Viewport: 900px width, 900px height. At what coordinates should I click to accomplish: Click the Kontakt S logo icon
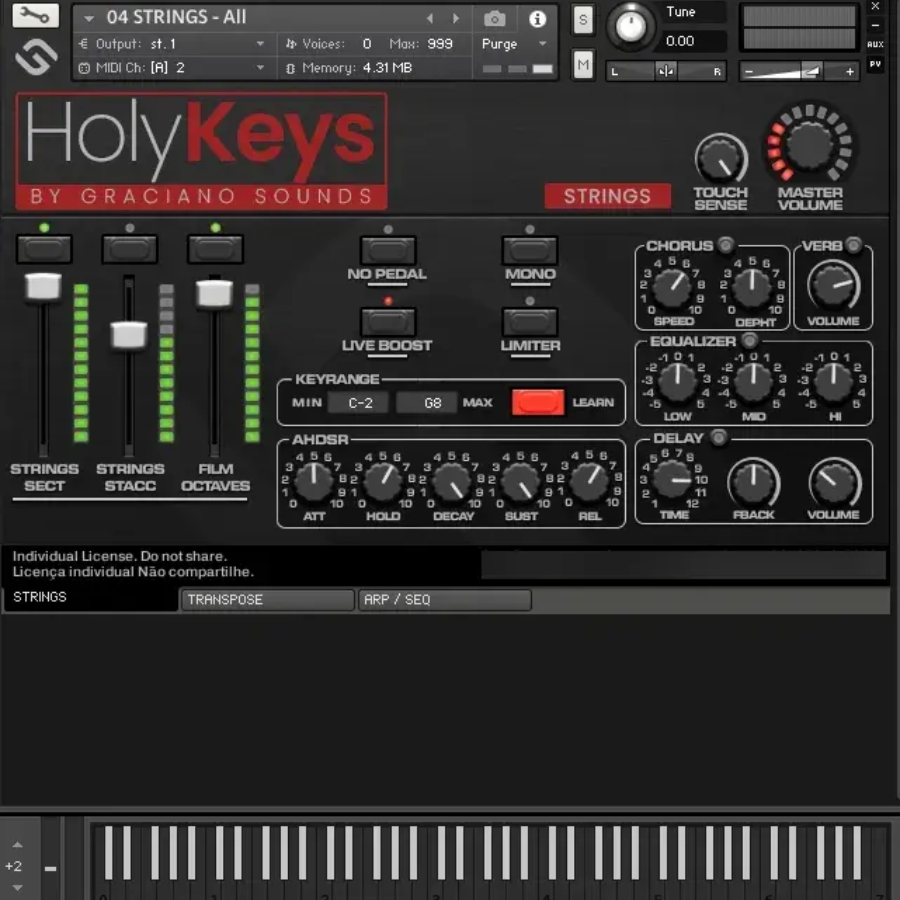pos(36,56)
